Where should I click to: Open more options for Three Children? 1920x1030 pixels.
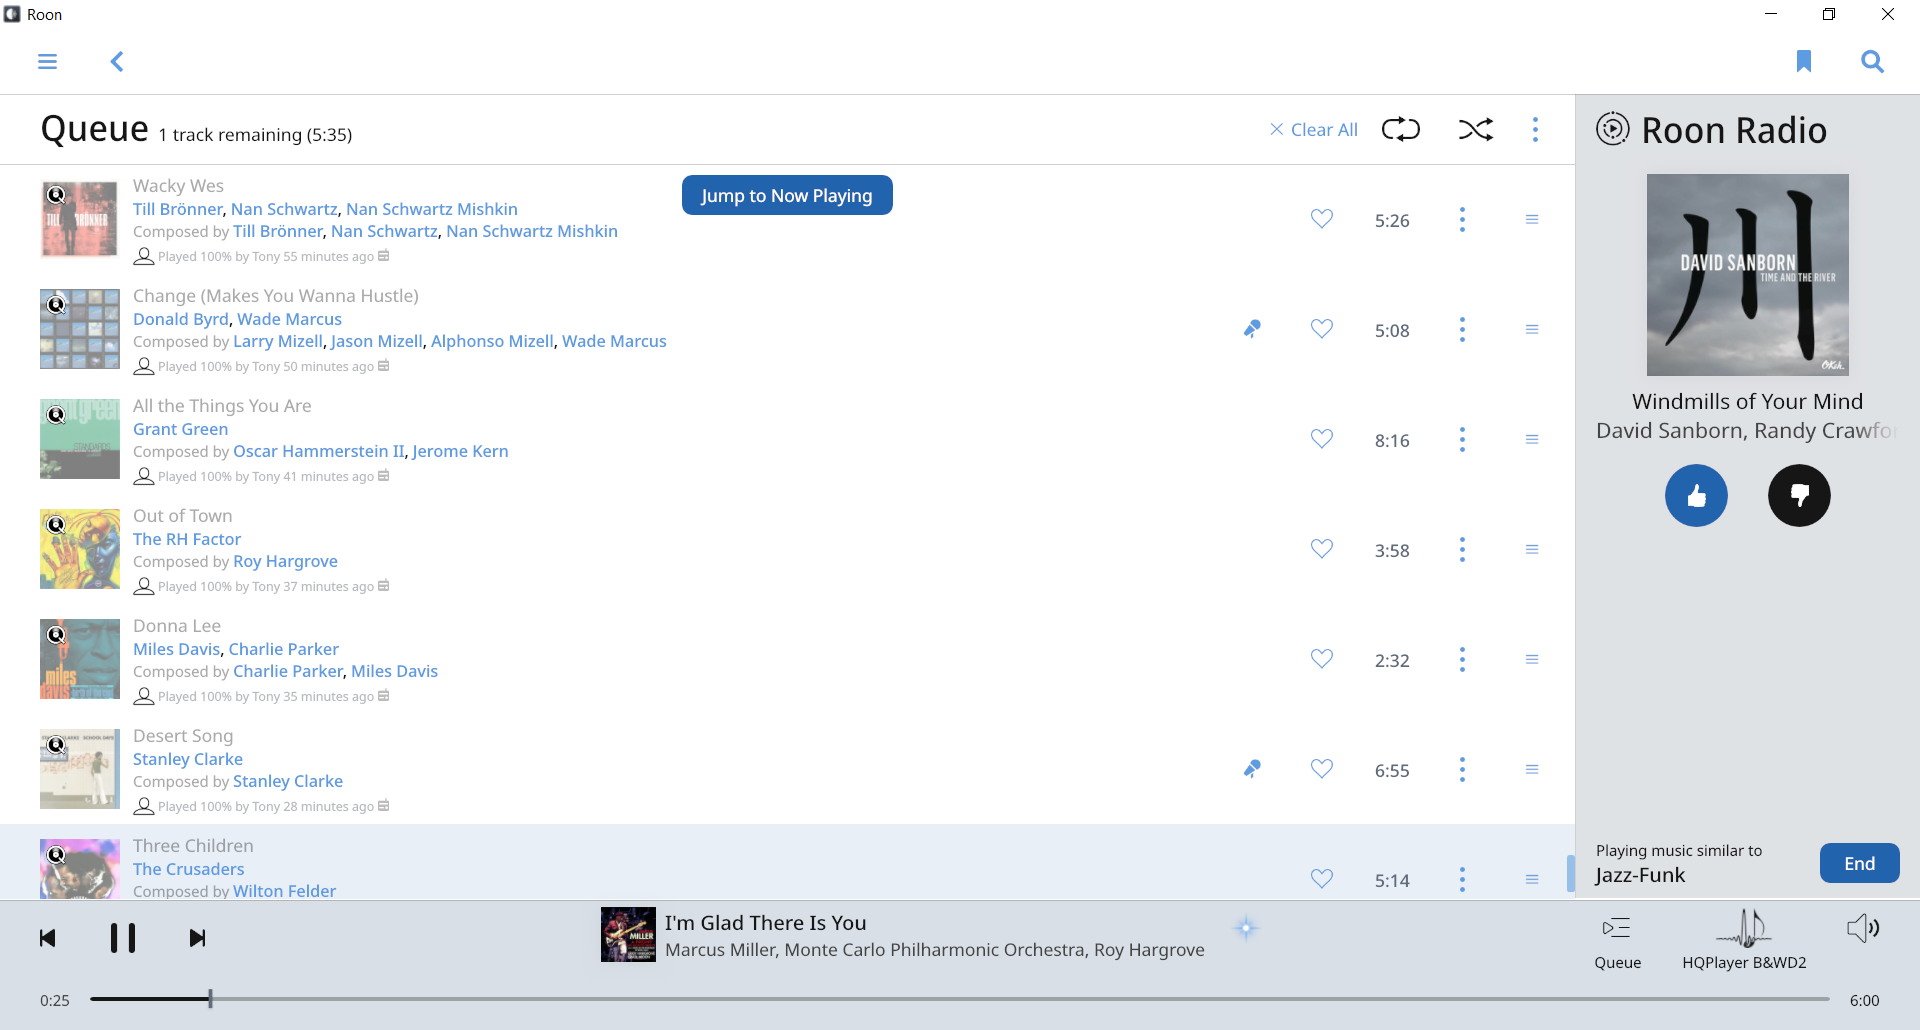click(x=1462, y=880)
